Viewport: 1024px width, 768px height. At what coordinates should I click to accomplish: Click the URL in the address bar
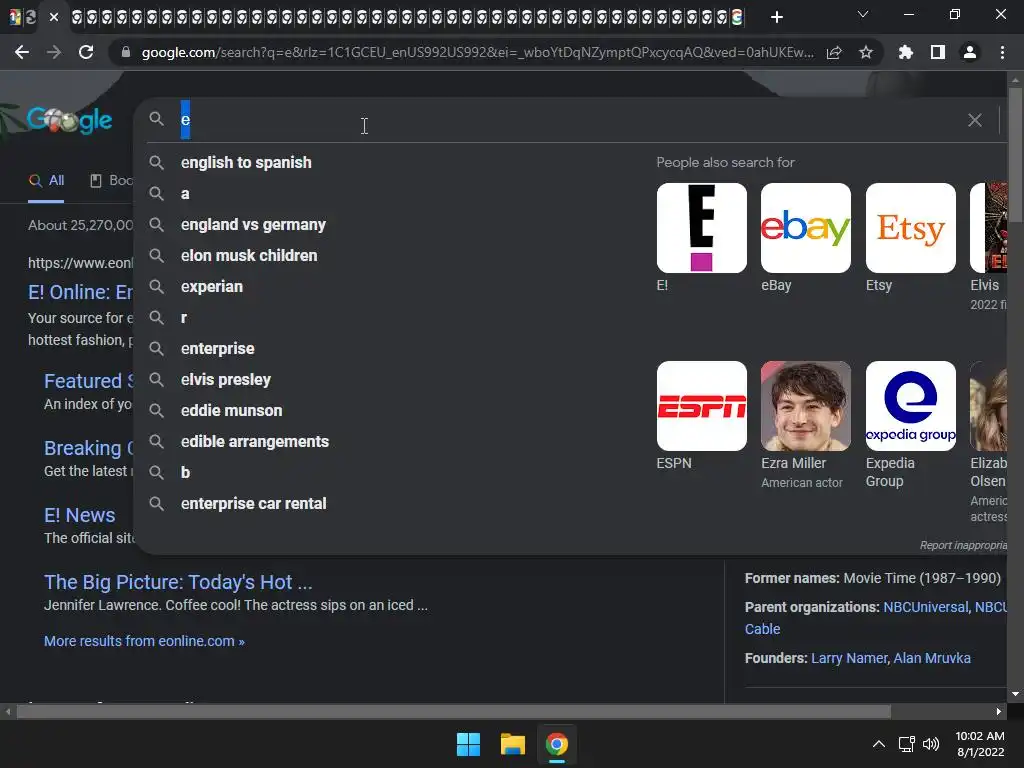click(x=477, y=52)
